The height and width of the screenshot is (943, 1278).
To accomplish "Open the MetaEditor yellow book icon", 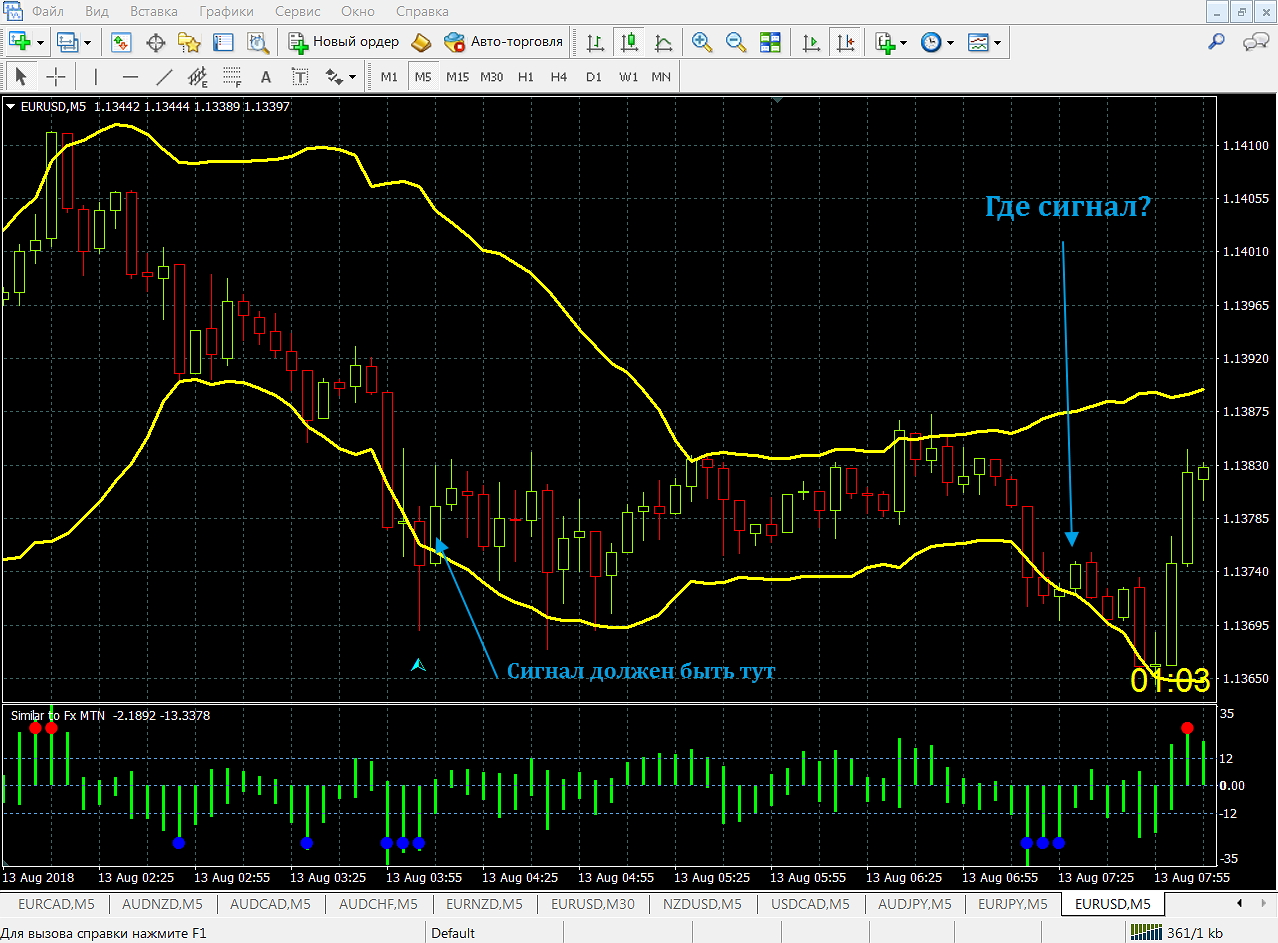I will (x=421, y=42).
